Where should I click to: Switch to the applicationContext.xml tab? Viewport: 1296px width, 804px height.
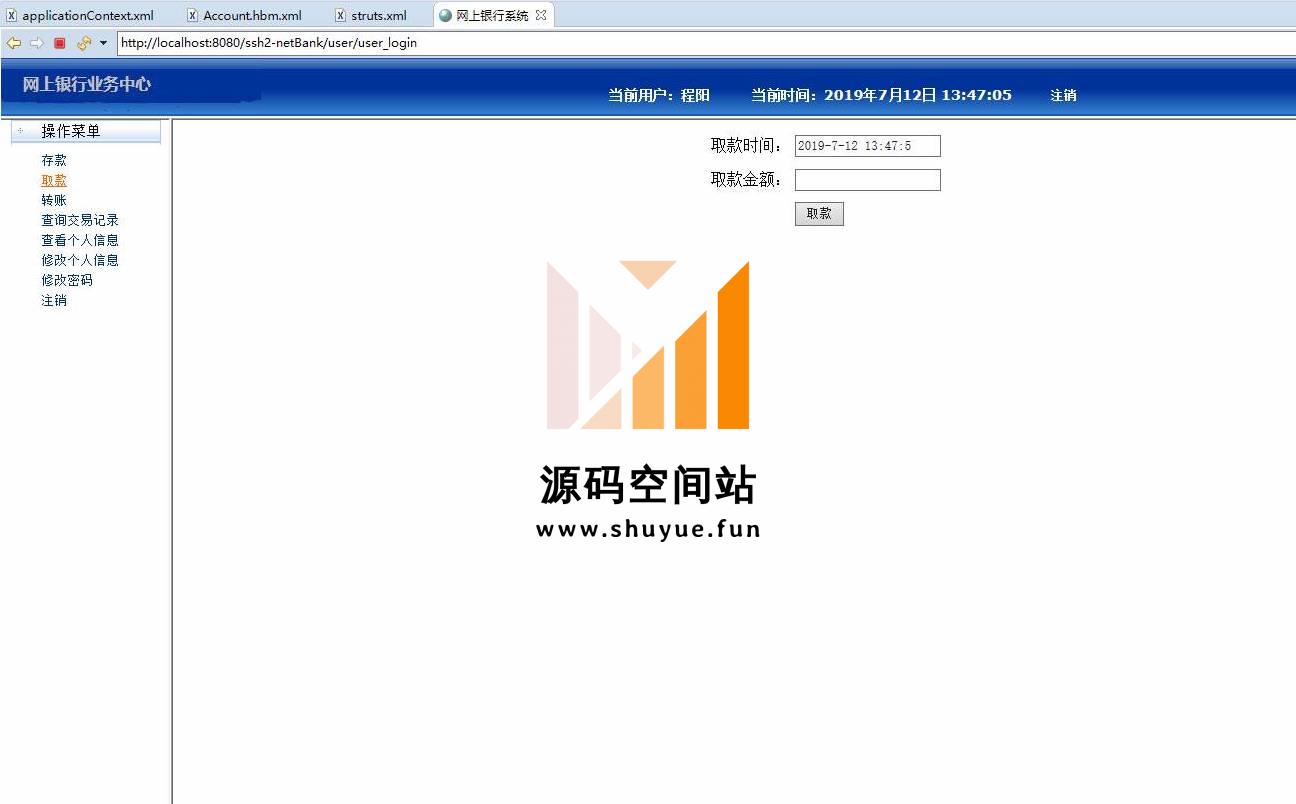click(x=81, y=15)
